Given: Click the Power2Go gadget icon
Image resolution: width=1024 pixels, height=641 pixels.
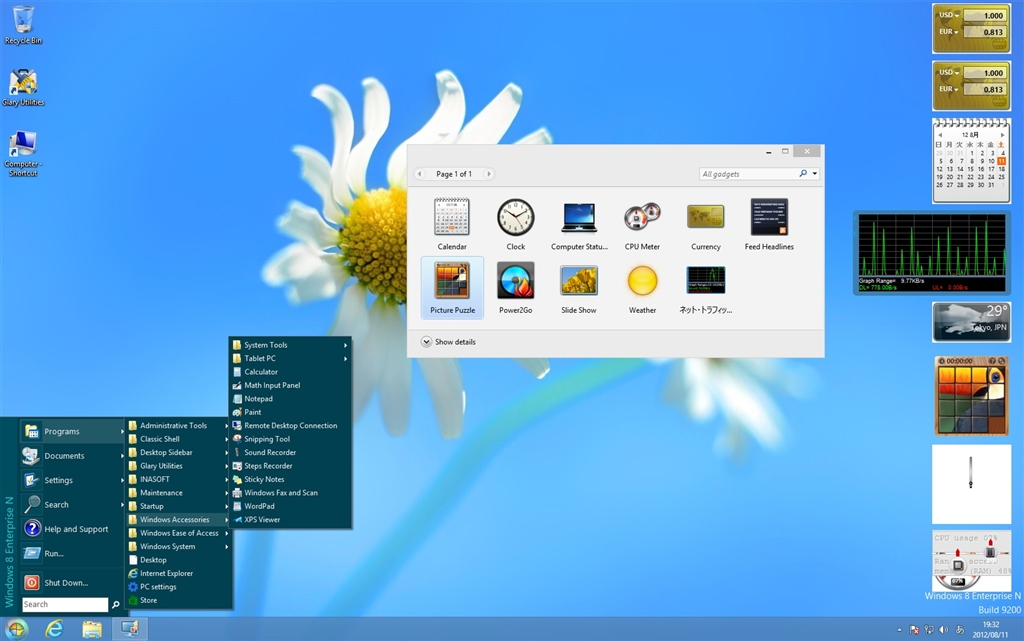Looking at the screenshot, I should point(516,282).
